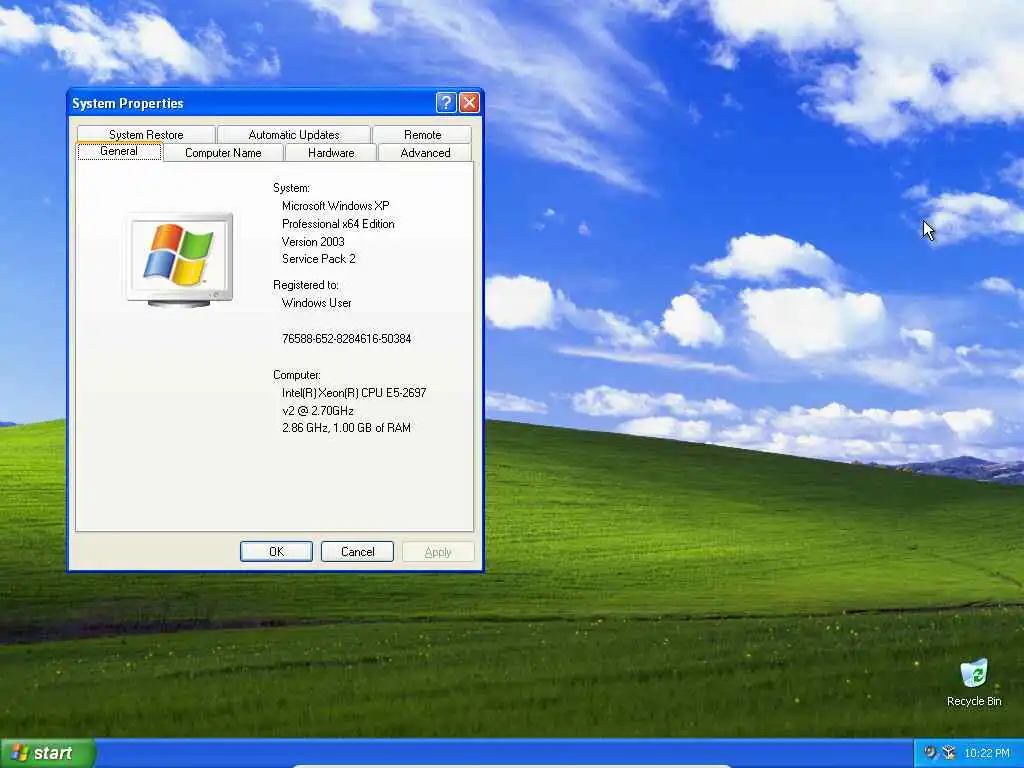This screenshot has height=768, width=1024.
Task: Click the v2 @ 2.70GHz text
Action: point(318,411)
